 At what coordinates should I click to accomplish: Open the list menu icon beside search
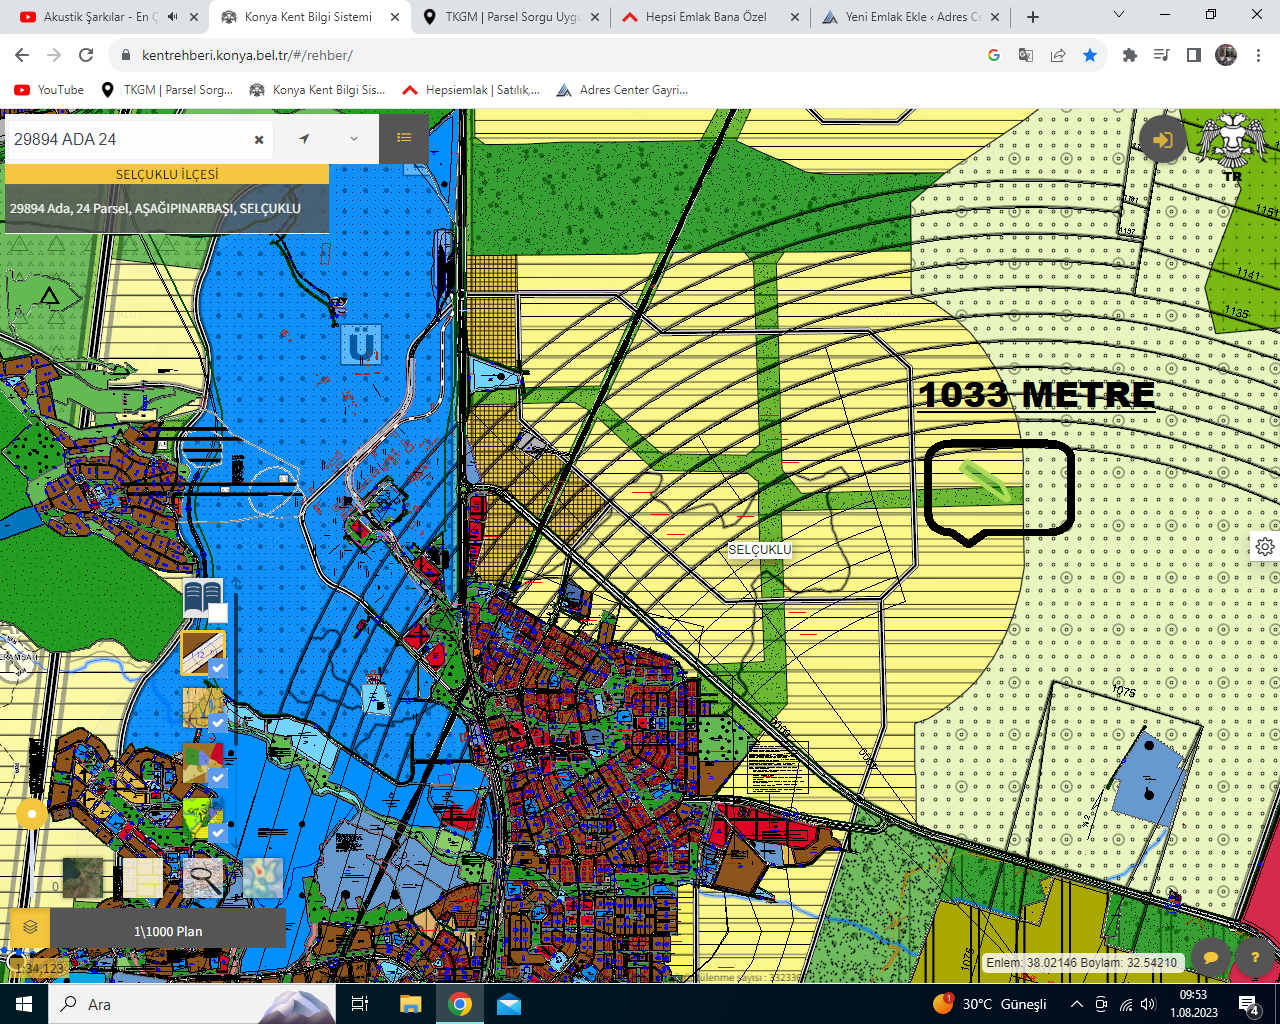(x=404, y=138)
